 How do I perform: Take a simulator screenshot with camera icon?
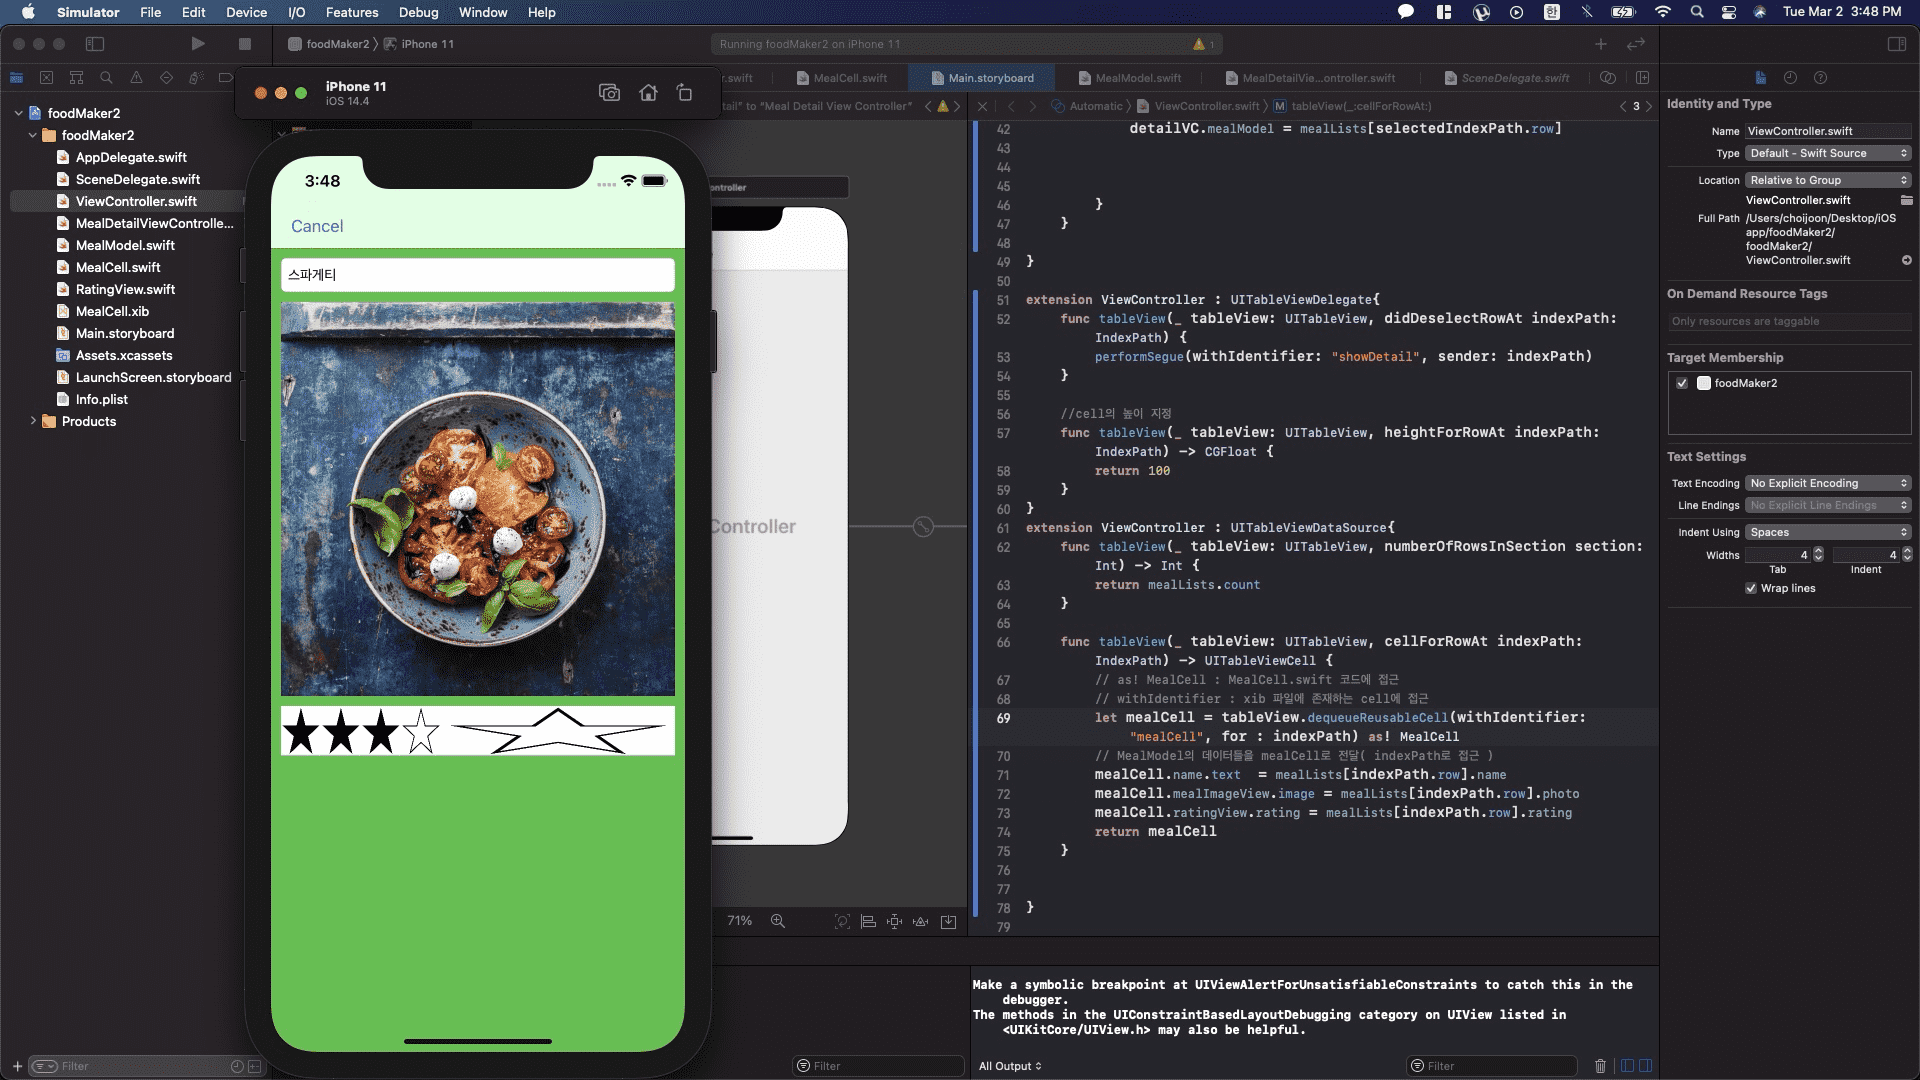[609, 93]
